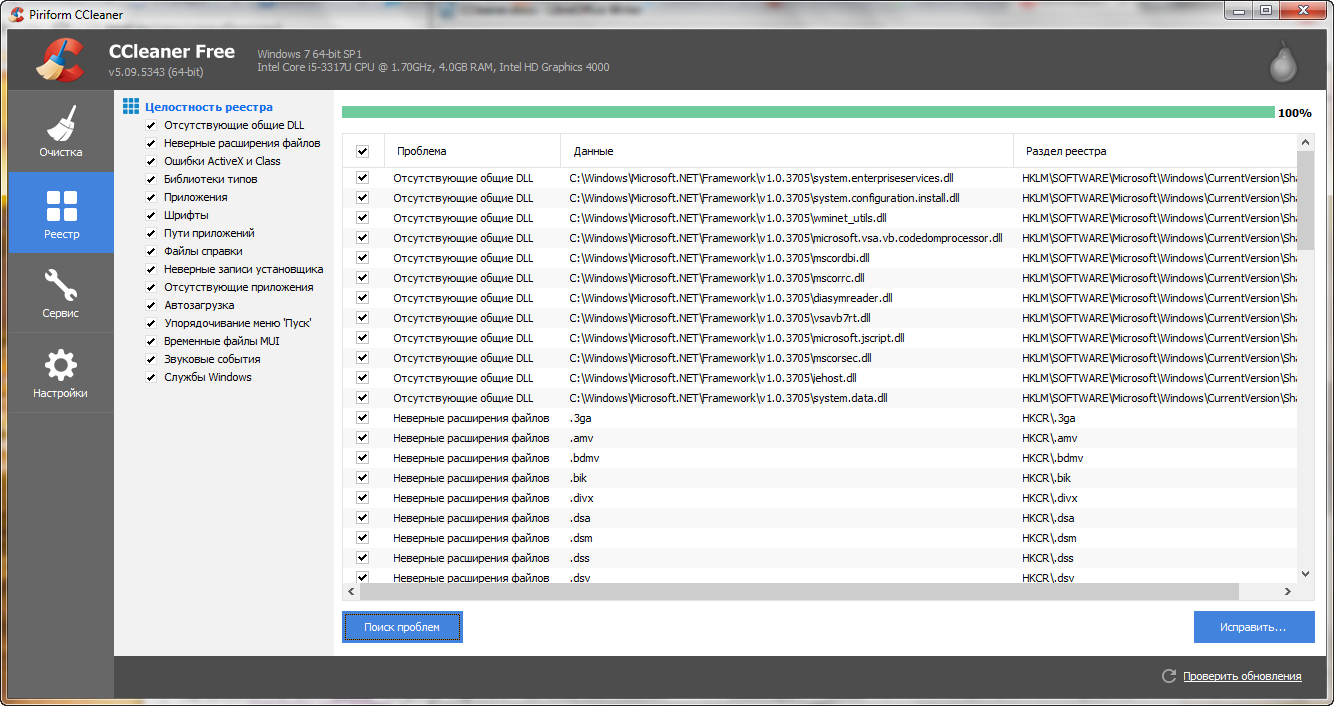Select the mscordbi.dll path cell
The image size is (1334, 706).
720,258
